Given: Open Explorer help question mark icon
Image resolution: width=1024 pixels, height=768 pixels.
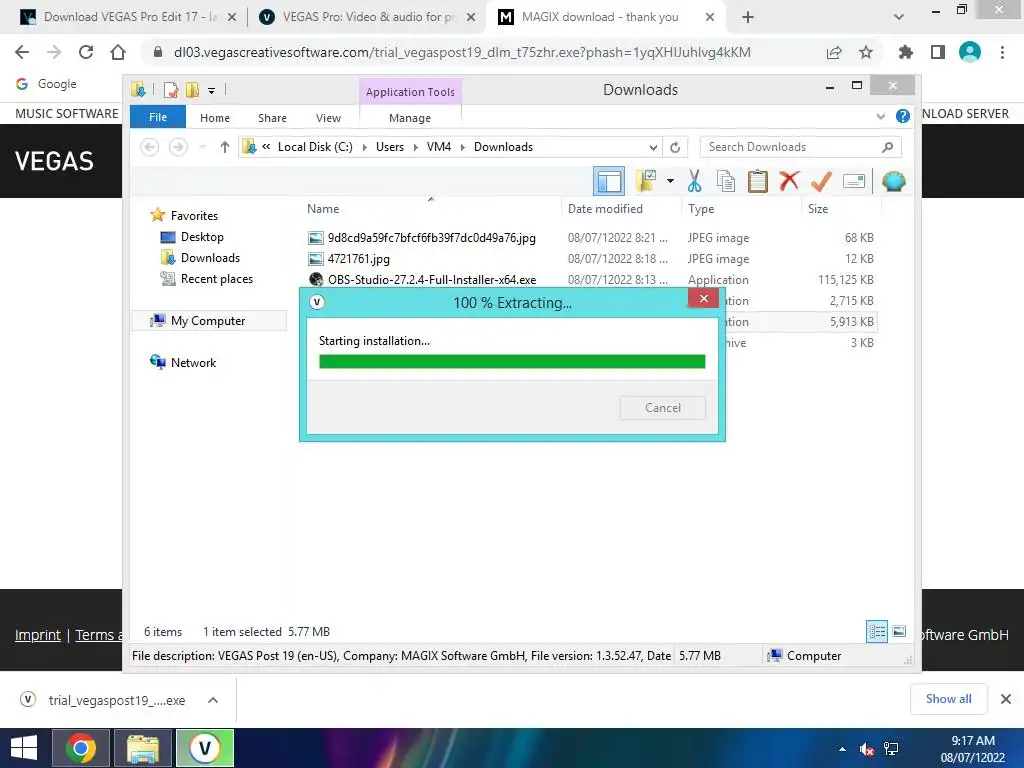Looking at the screenshot, I should 903,116.
